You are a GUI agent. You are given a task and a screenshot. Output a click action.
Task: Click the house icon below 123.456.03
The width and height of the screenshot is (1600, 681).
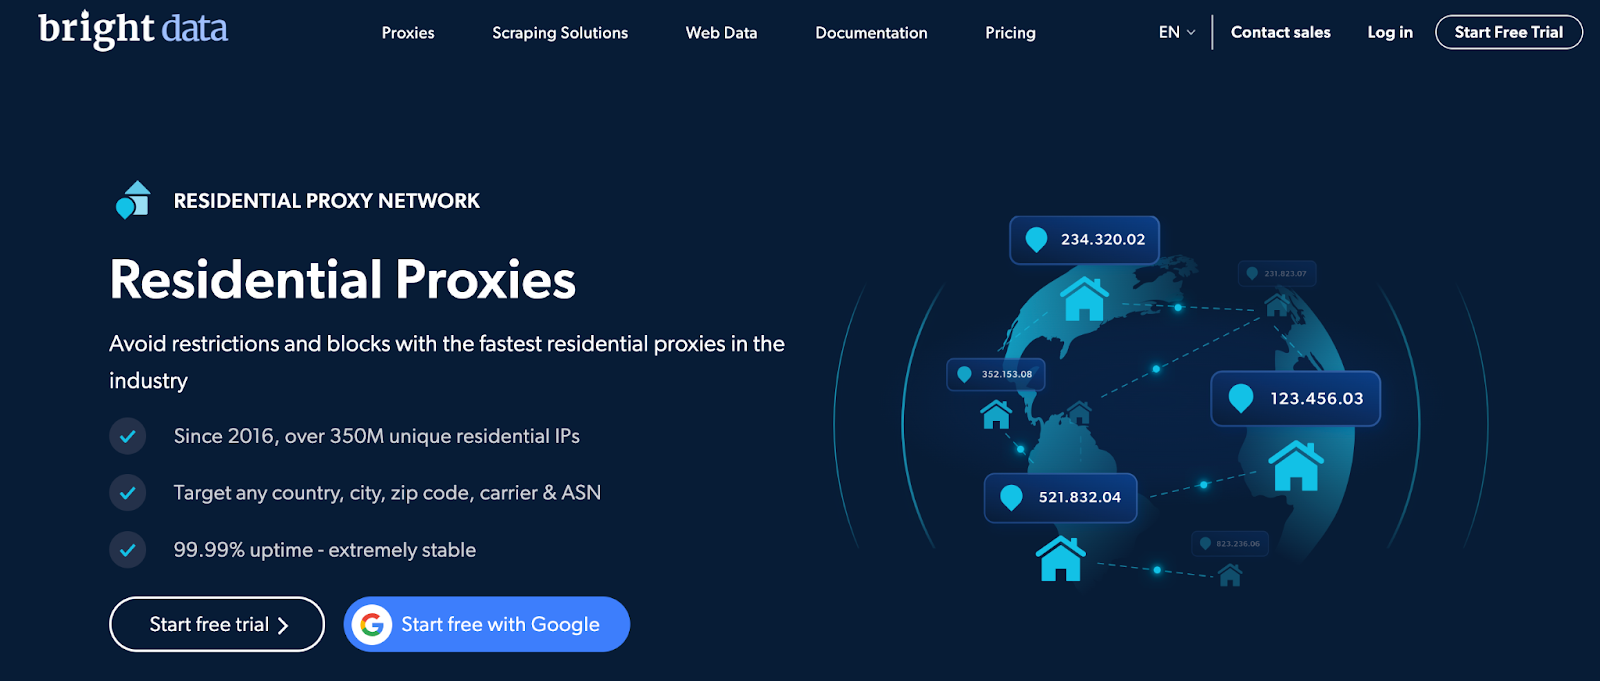pos(1296,466)
